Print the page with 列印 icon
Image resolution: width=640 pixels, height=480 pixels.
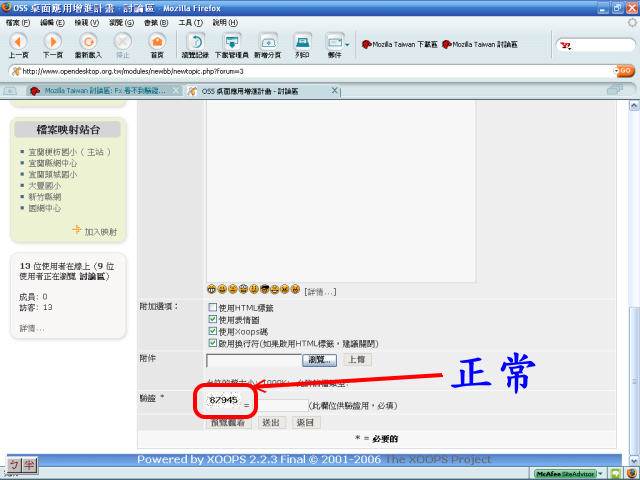coord(302,42)
